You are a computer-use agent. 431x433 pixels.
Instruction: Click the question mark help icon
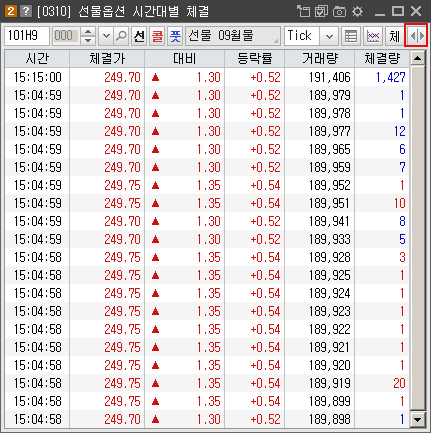(x=26, y=11)
